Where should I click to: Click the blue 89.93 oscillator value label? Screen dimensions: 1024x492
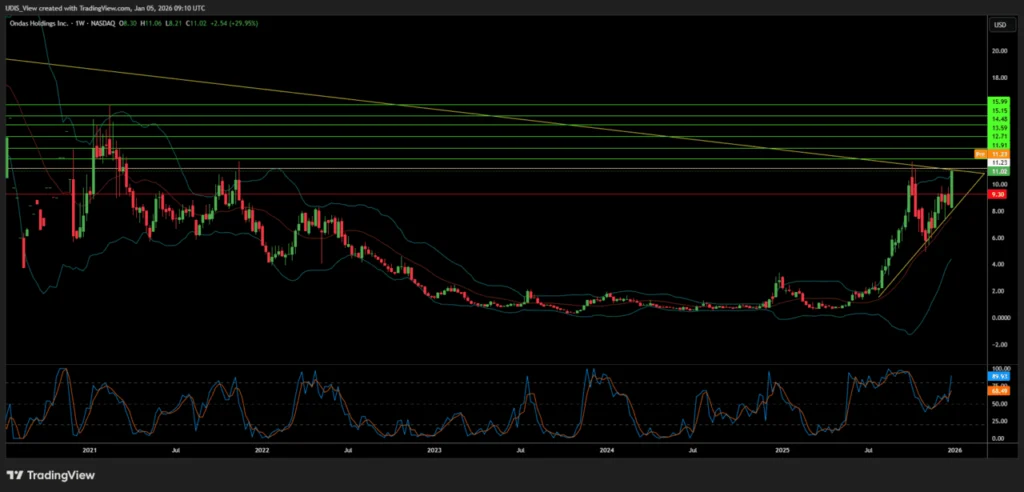click(x=998, y=376)
